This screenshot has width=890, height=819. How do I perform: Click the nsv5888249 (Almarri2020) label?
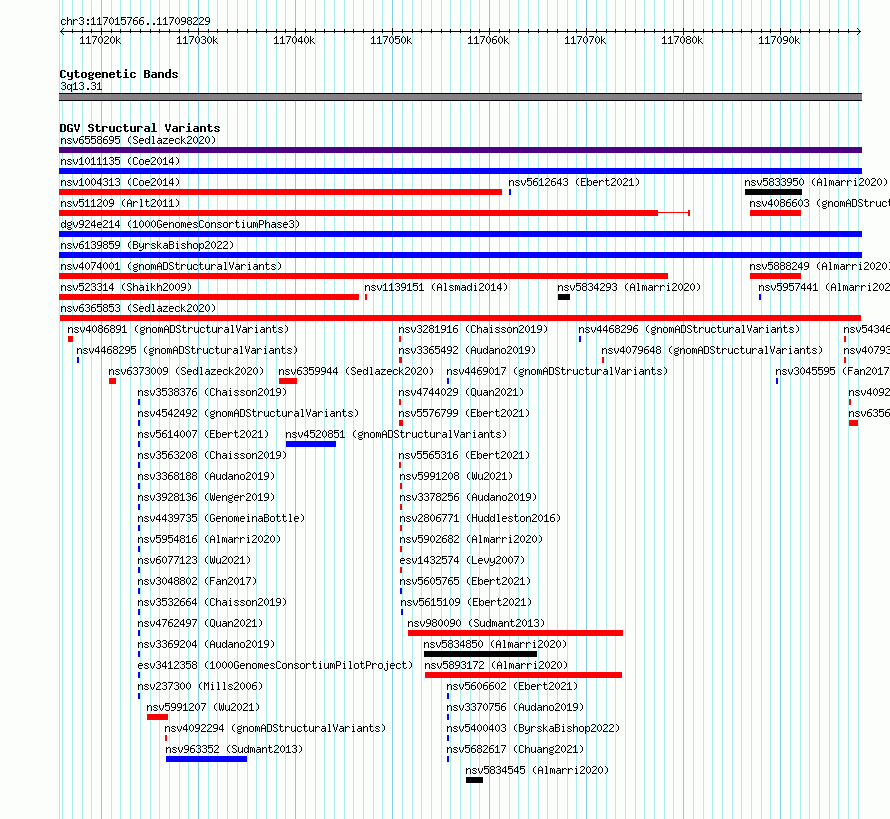point(819,266)
